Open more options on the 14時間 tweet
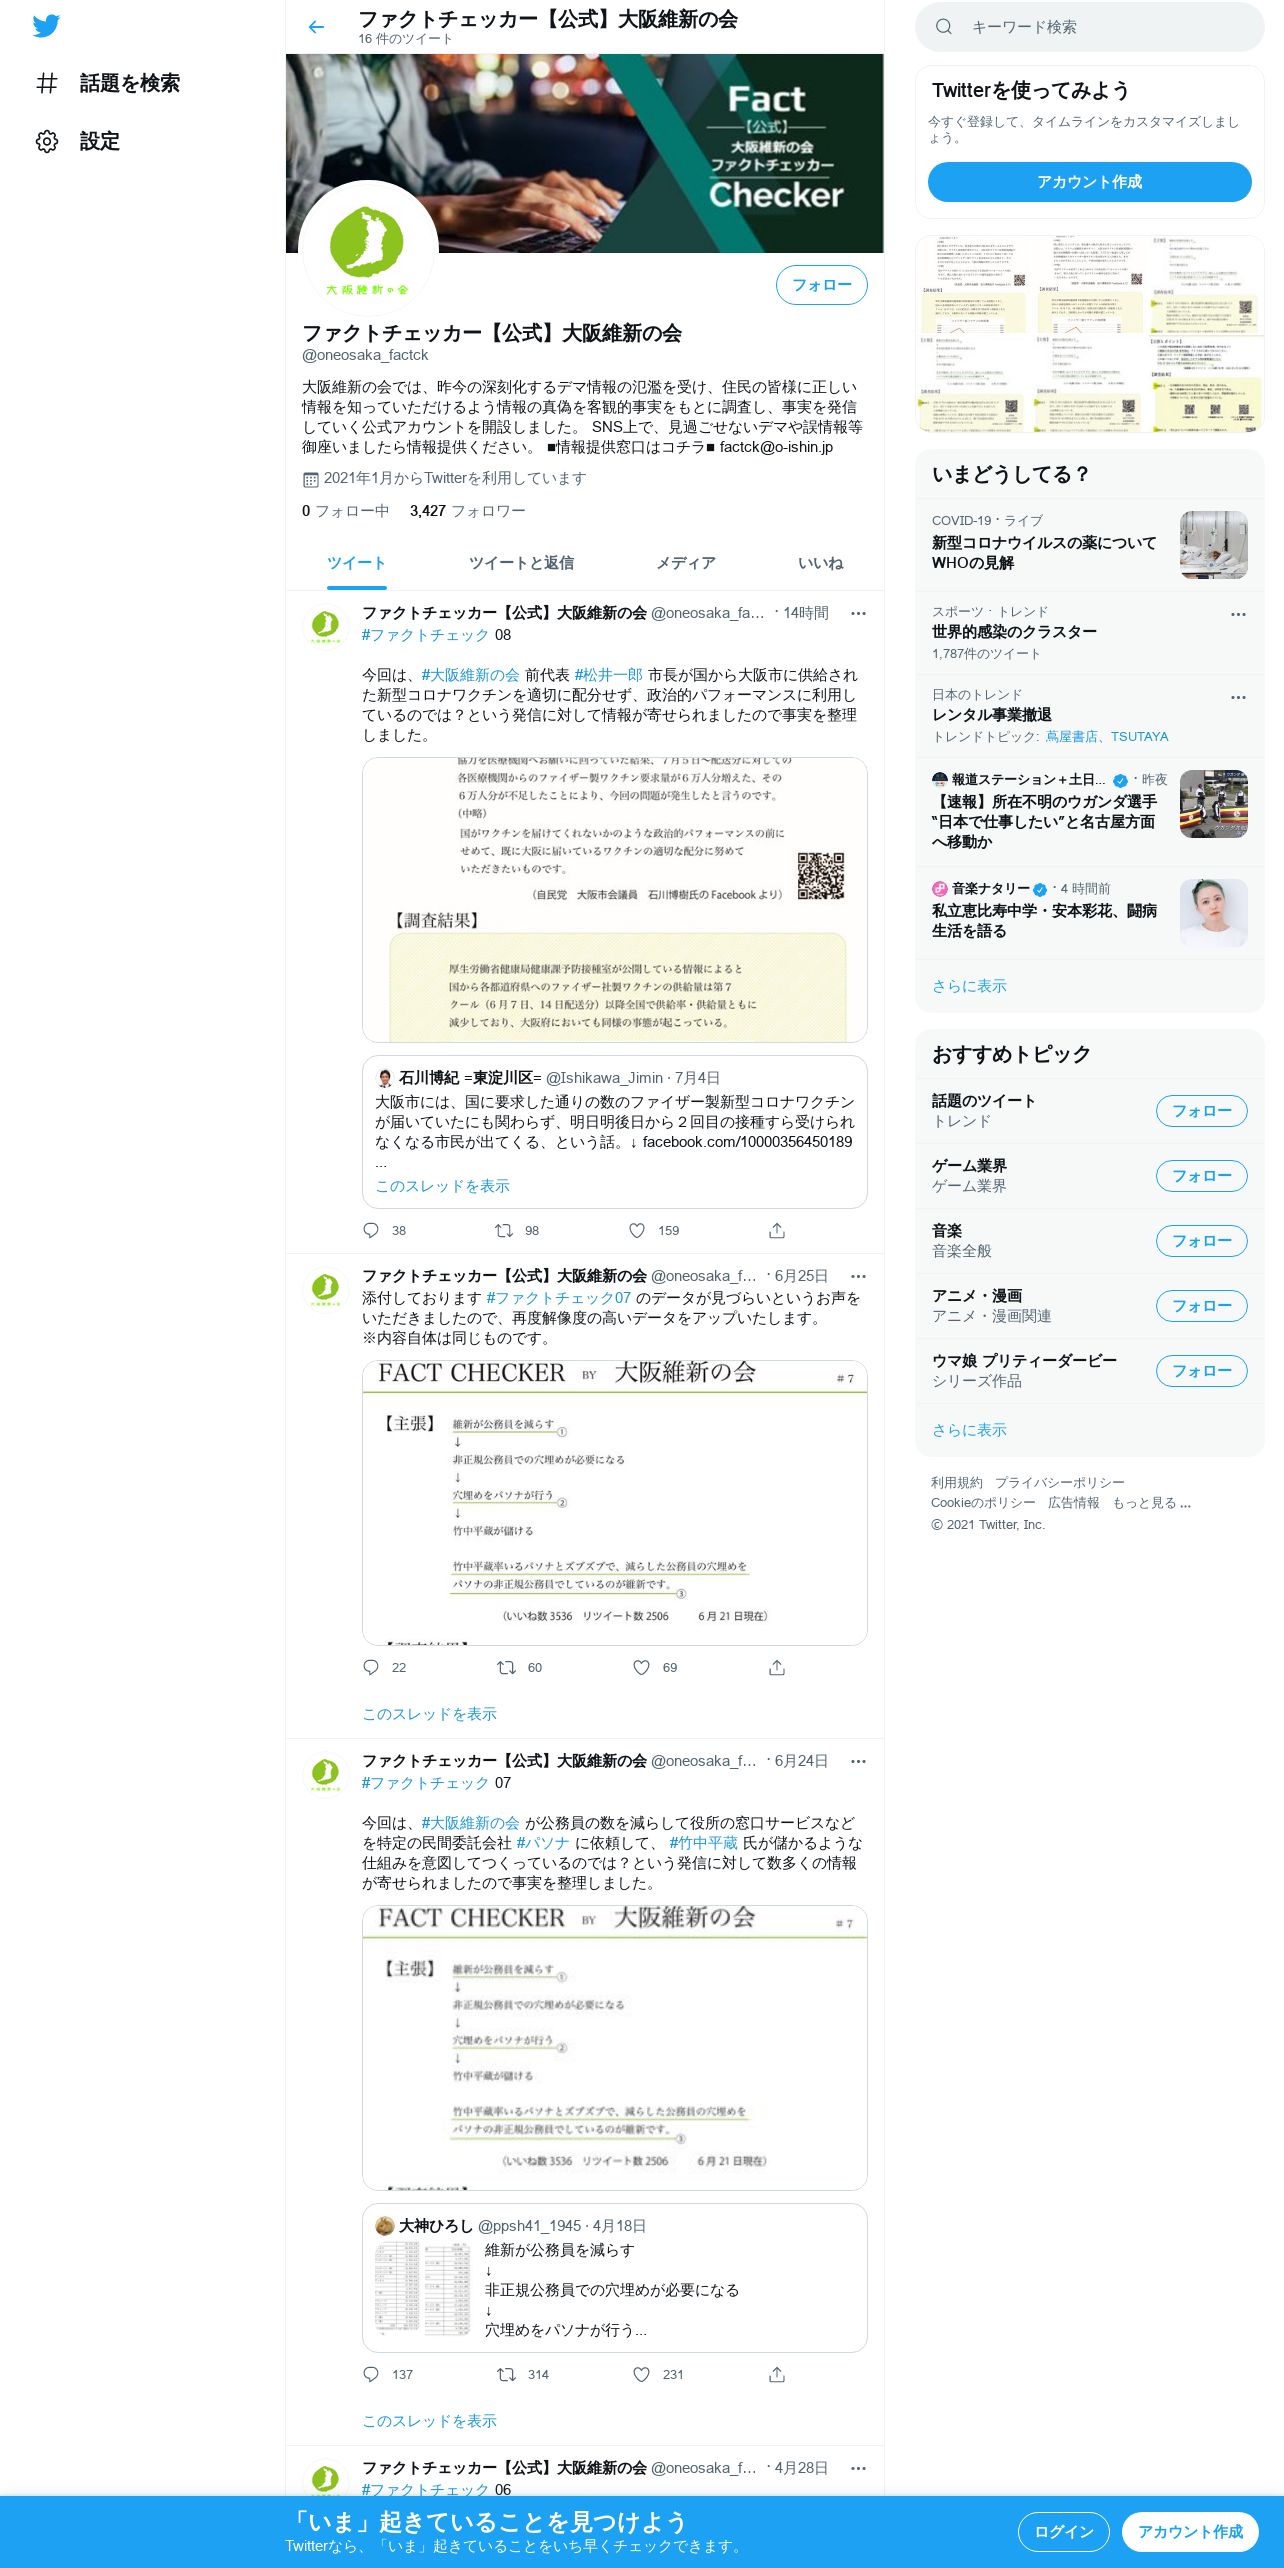Viewport: 1284px width, 2568px height. [858, 614]
